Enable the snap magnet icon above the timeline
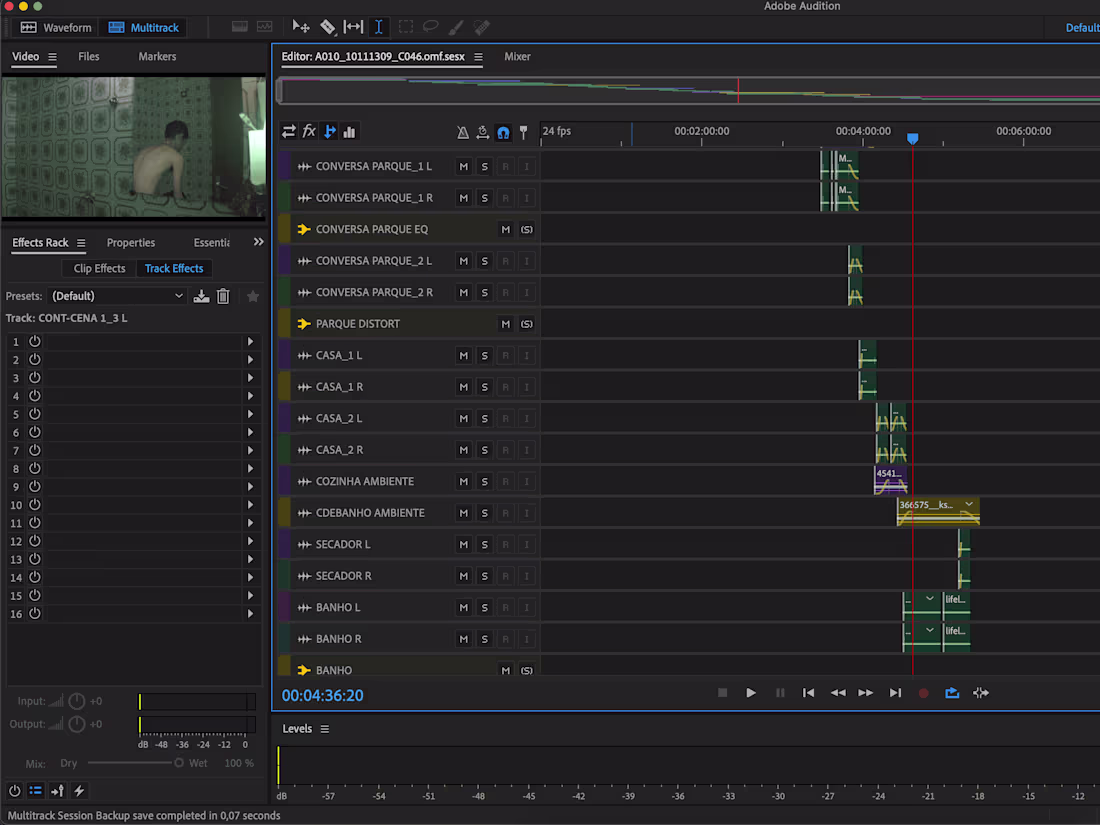The image size is (1100, 825). [503, 132]
